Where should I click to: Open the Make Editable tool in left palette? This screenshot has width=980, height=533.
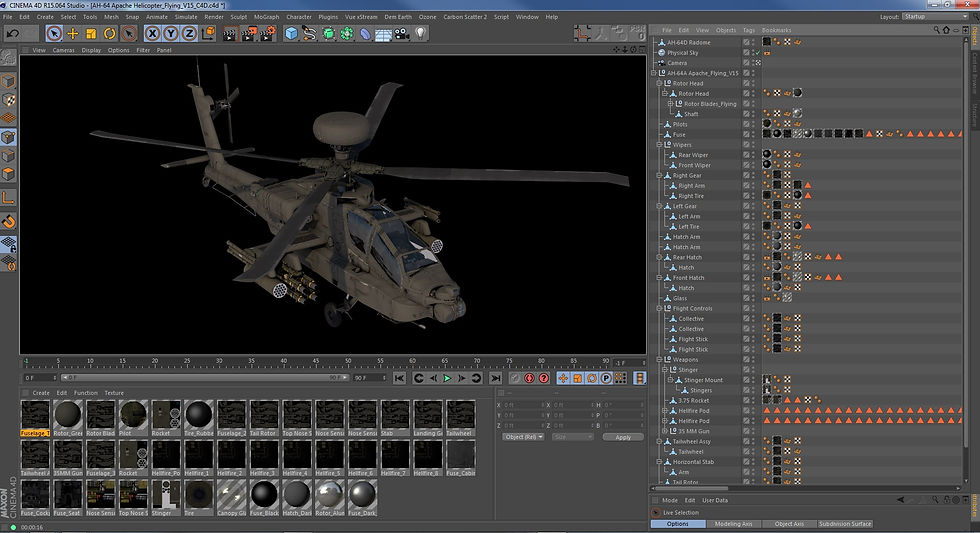(x=8, y=57)
